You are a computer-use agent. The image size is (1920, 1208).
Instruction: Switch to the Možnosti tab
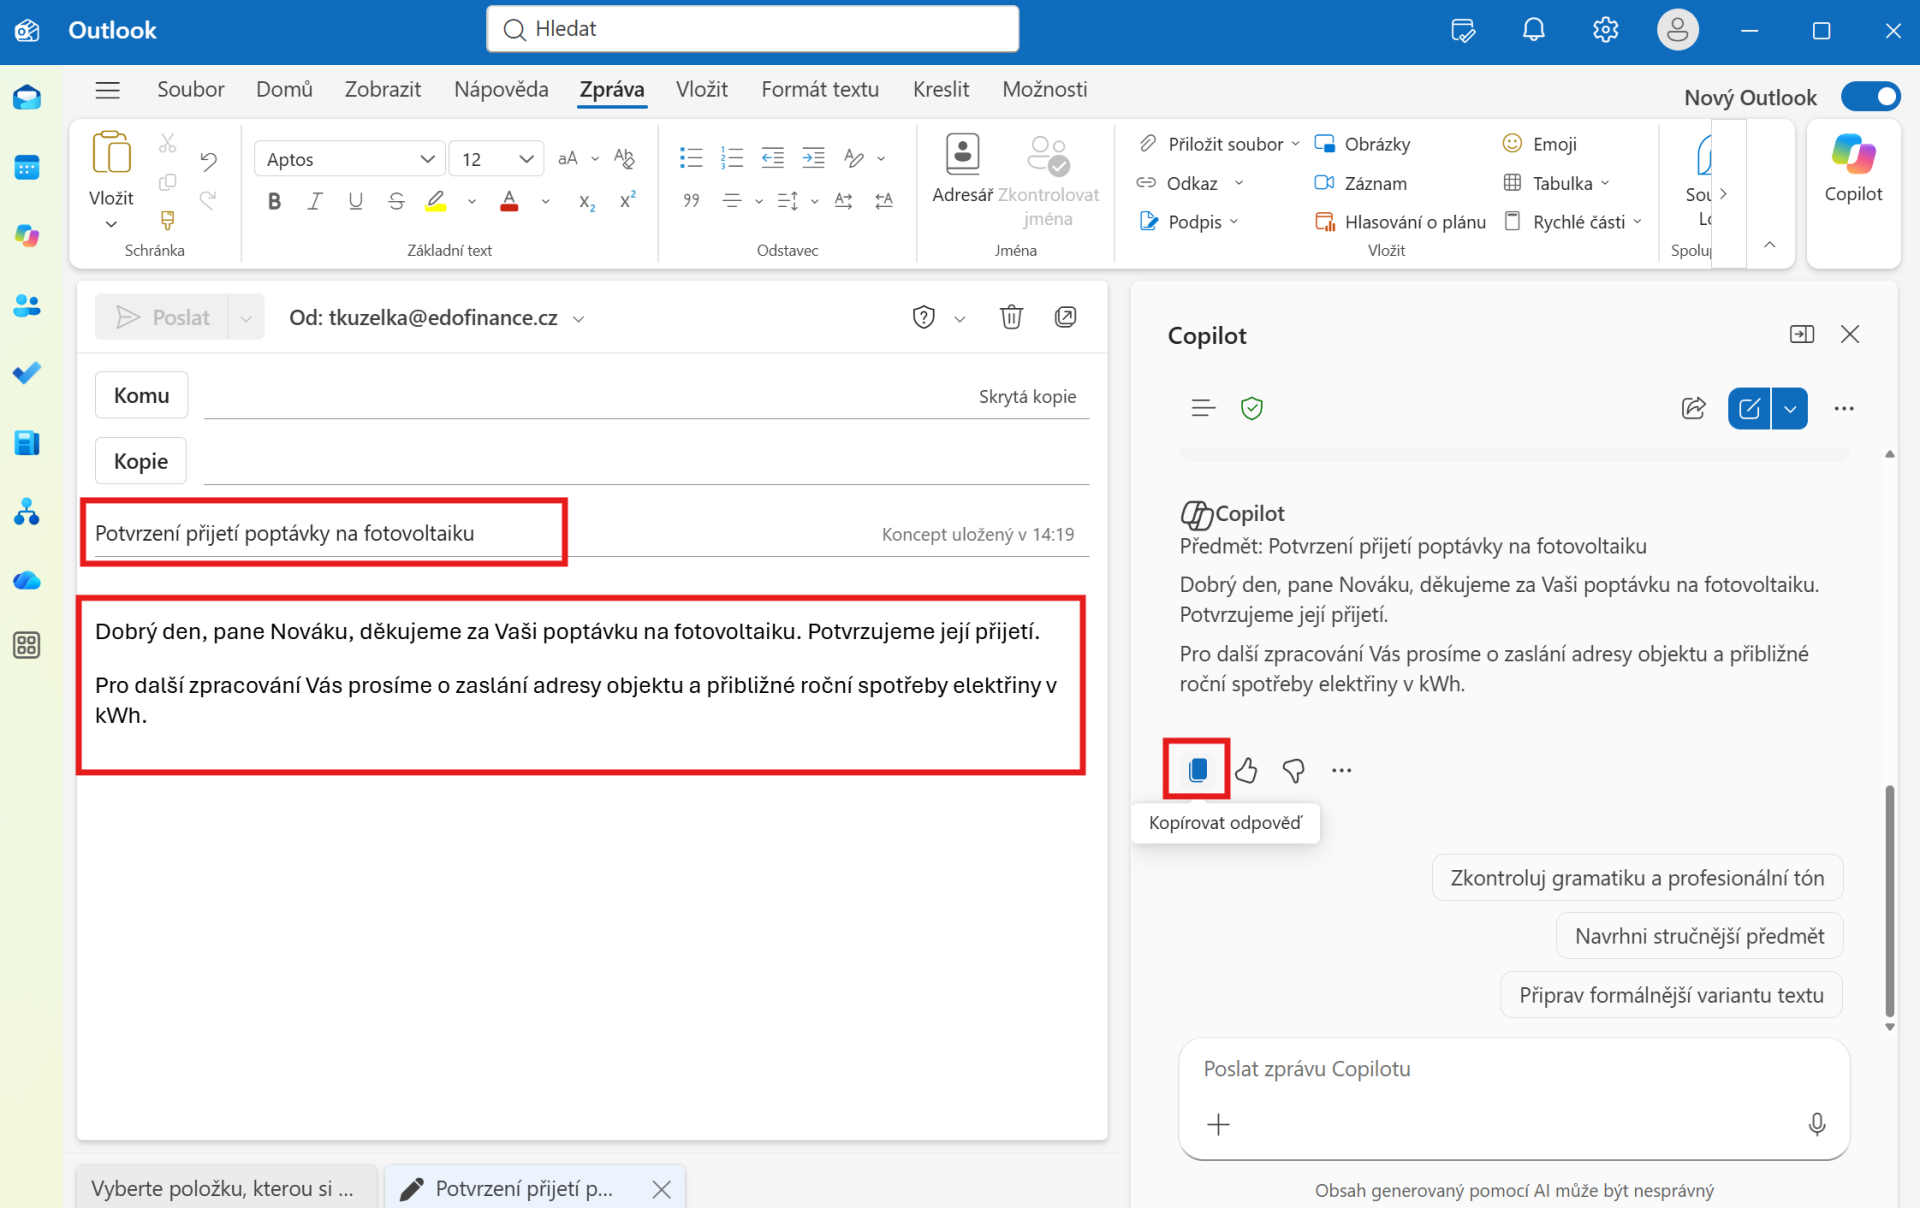tap(1044, 89)
